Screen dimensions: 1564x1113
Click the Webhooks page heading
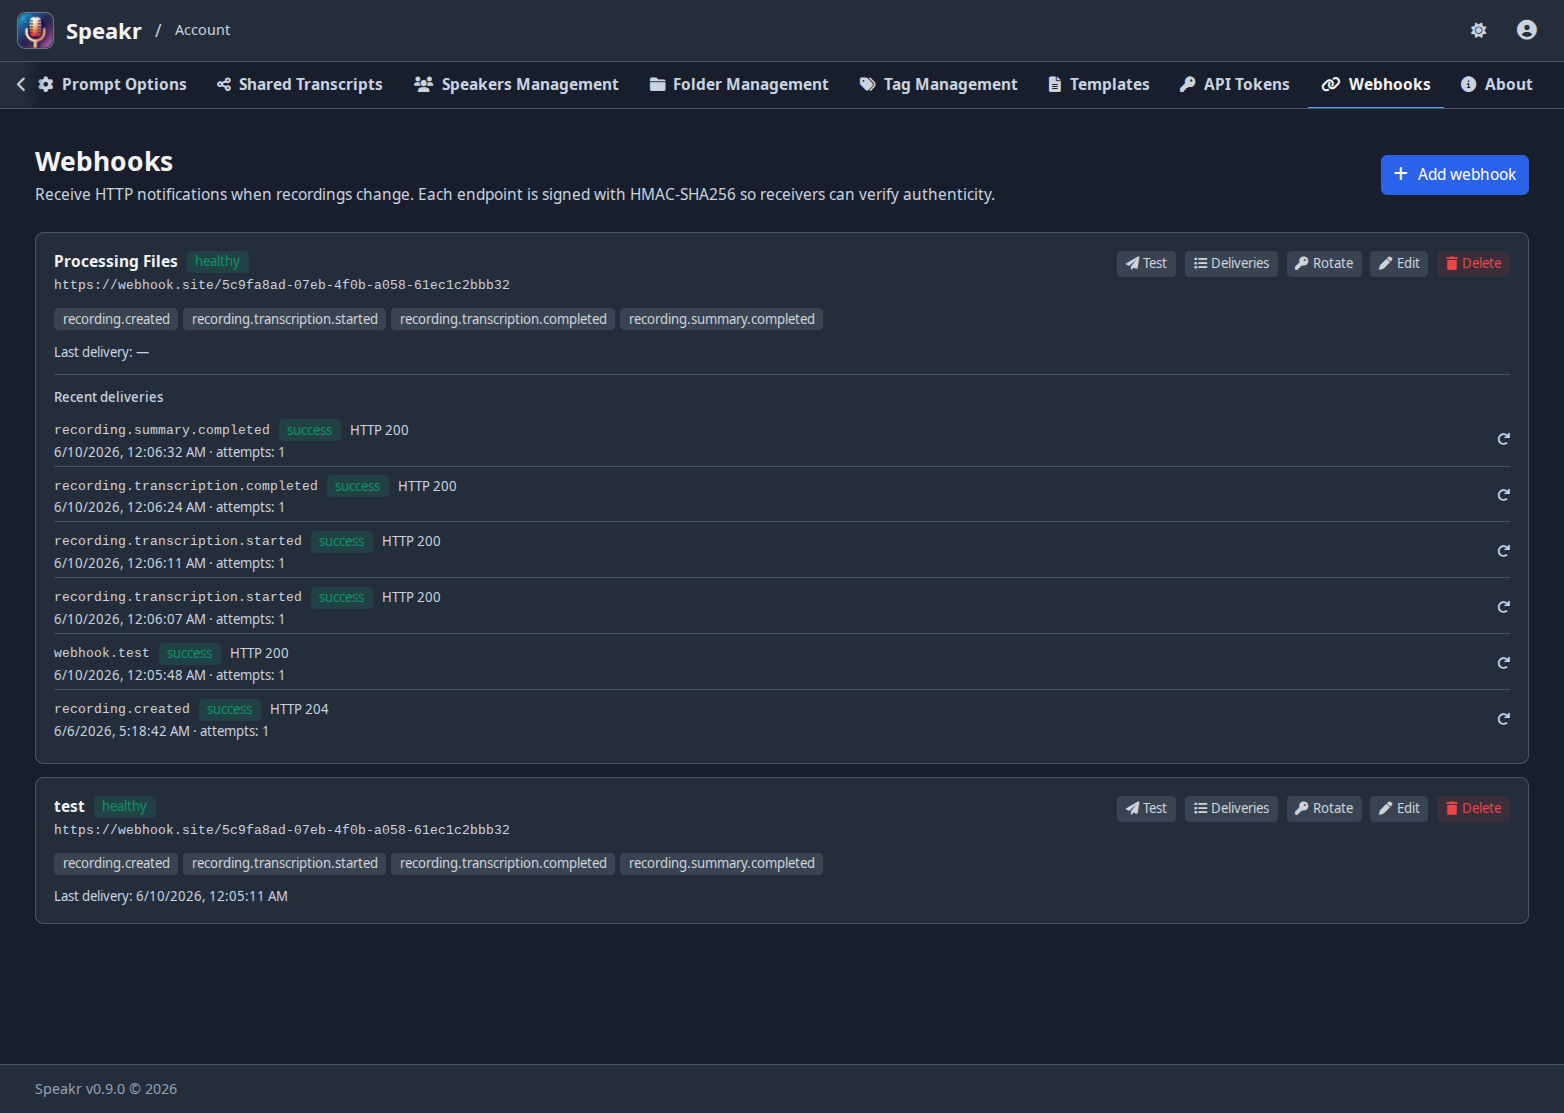click(x=104, y=162)
